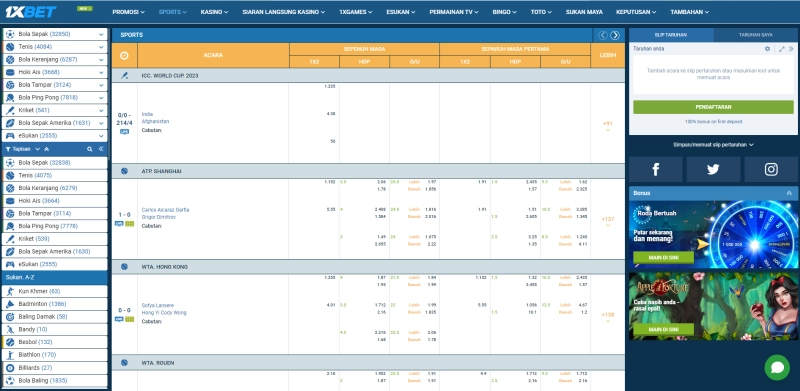Open the Esukan menu
The height and width of the screenshot is (391, 800).
[x=401, y=12]
